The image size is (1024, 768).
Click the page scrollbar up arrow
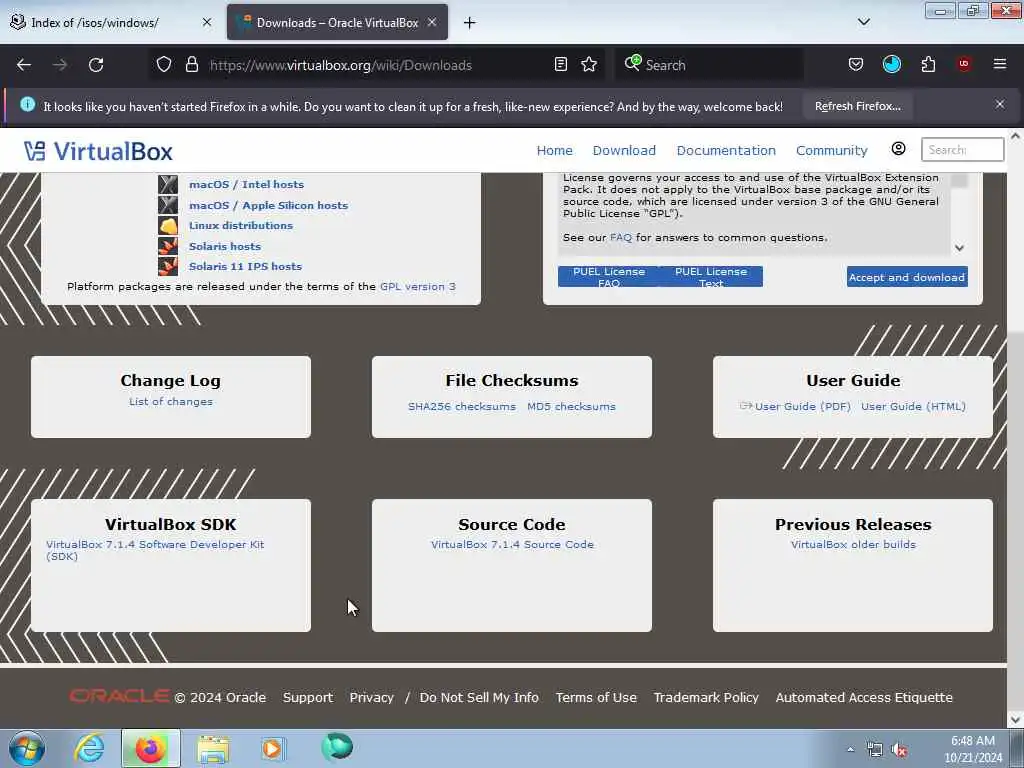tap(1015, 136)
